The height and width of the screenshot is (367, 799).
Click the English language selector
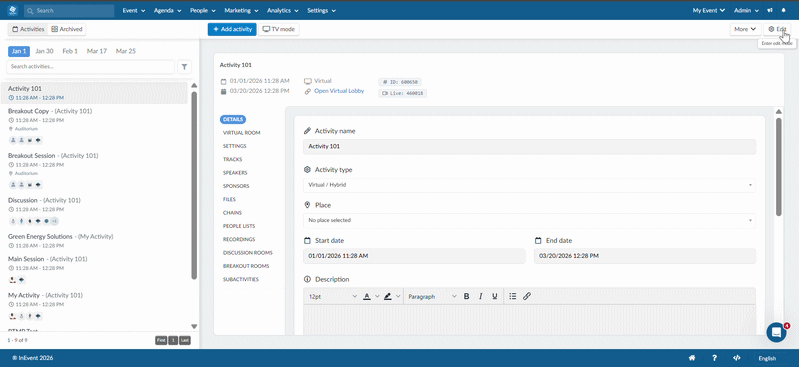[767, 358]
